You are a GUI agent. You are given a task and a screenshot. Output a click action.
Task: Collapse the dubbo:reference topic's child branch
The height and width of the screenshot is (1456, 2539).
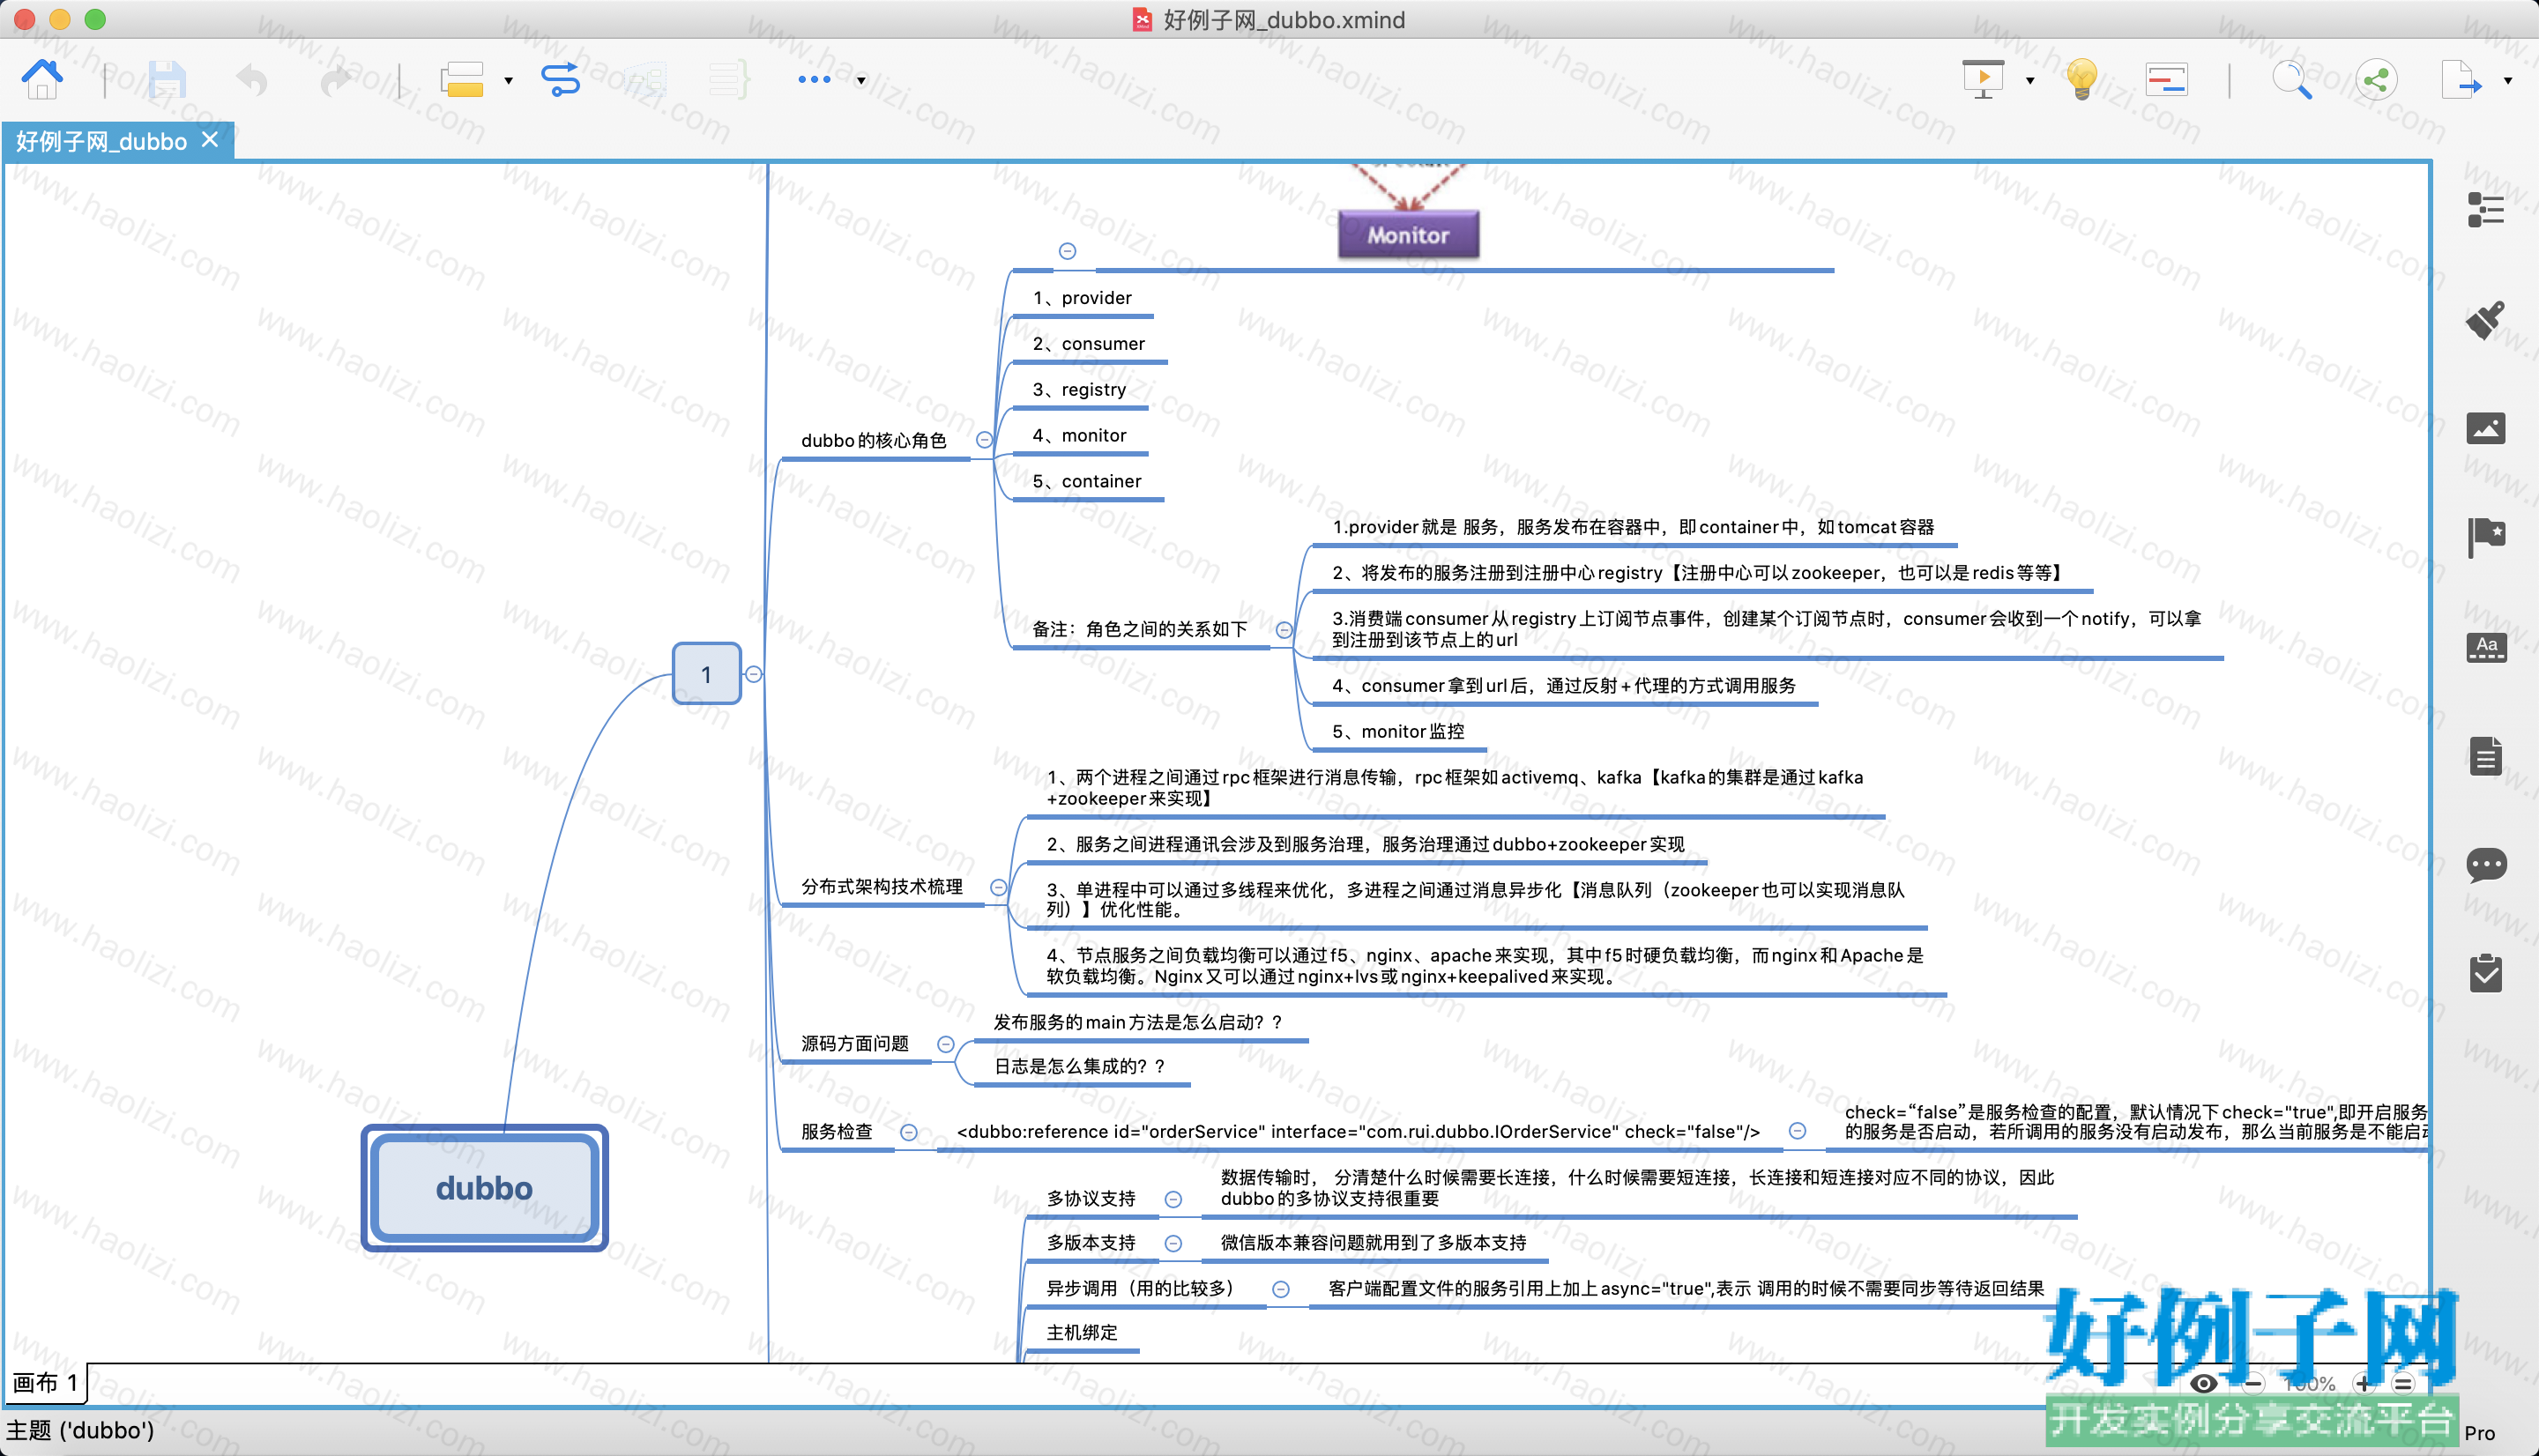pos(1797,1131)
